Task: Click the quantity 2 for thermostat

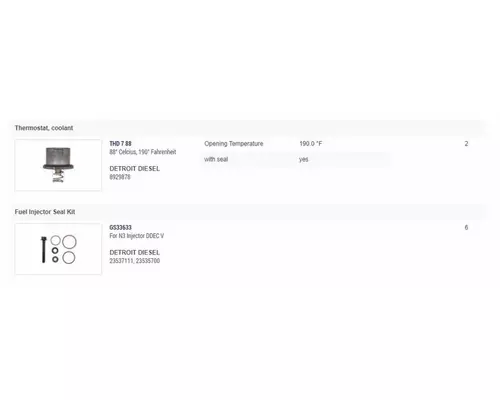Action: pyautogui.click(x=466, y=144)
